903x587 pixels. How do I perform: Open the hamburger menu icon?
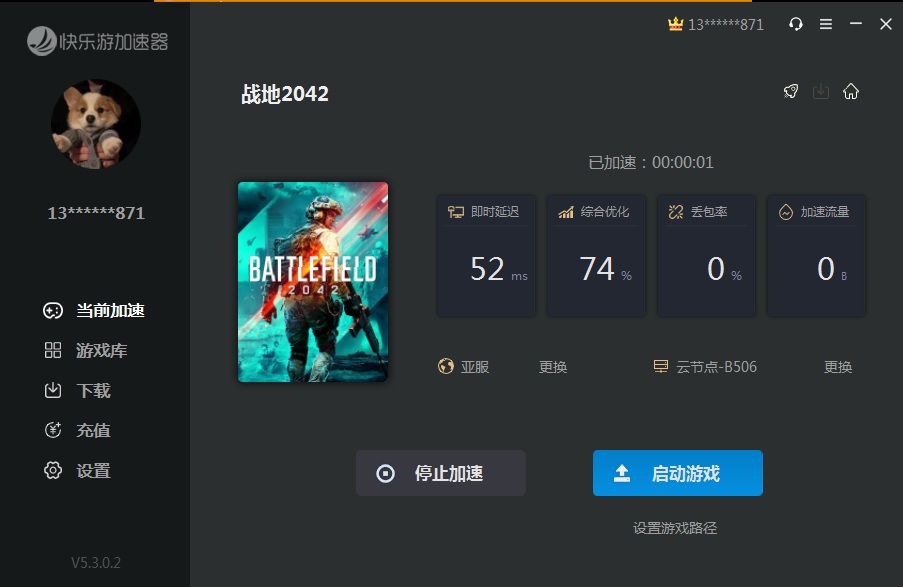click(826, 24)
